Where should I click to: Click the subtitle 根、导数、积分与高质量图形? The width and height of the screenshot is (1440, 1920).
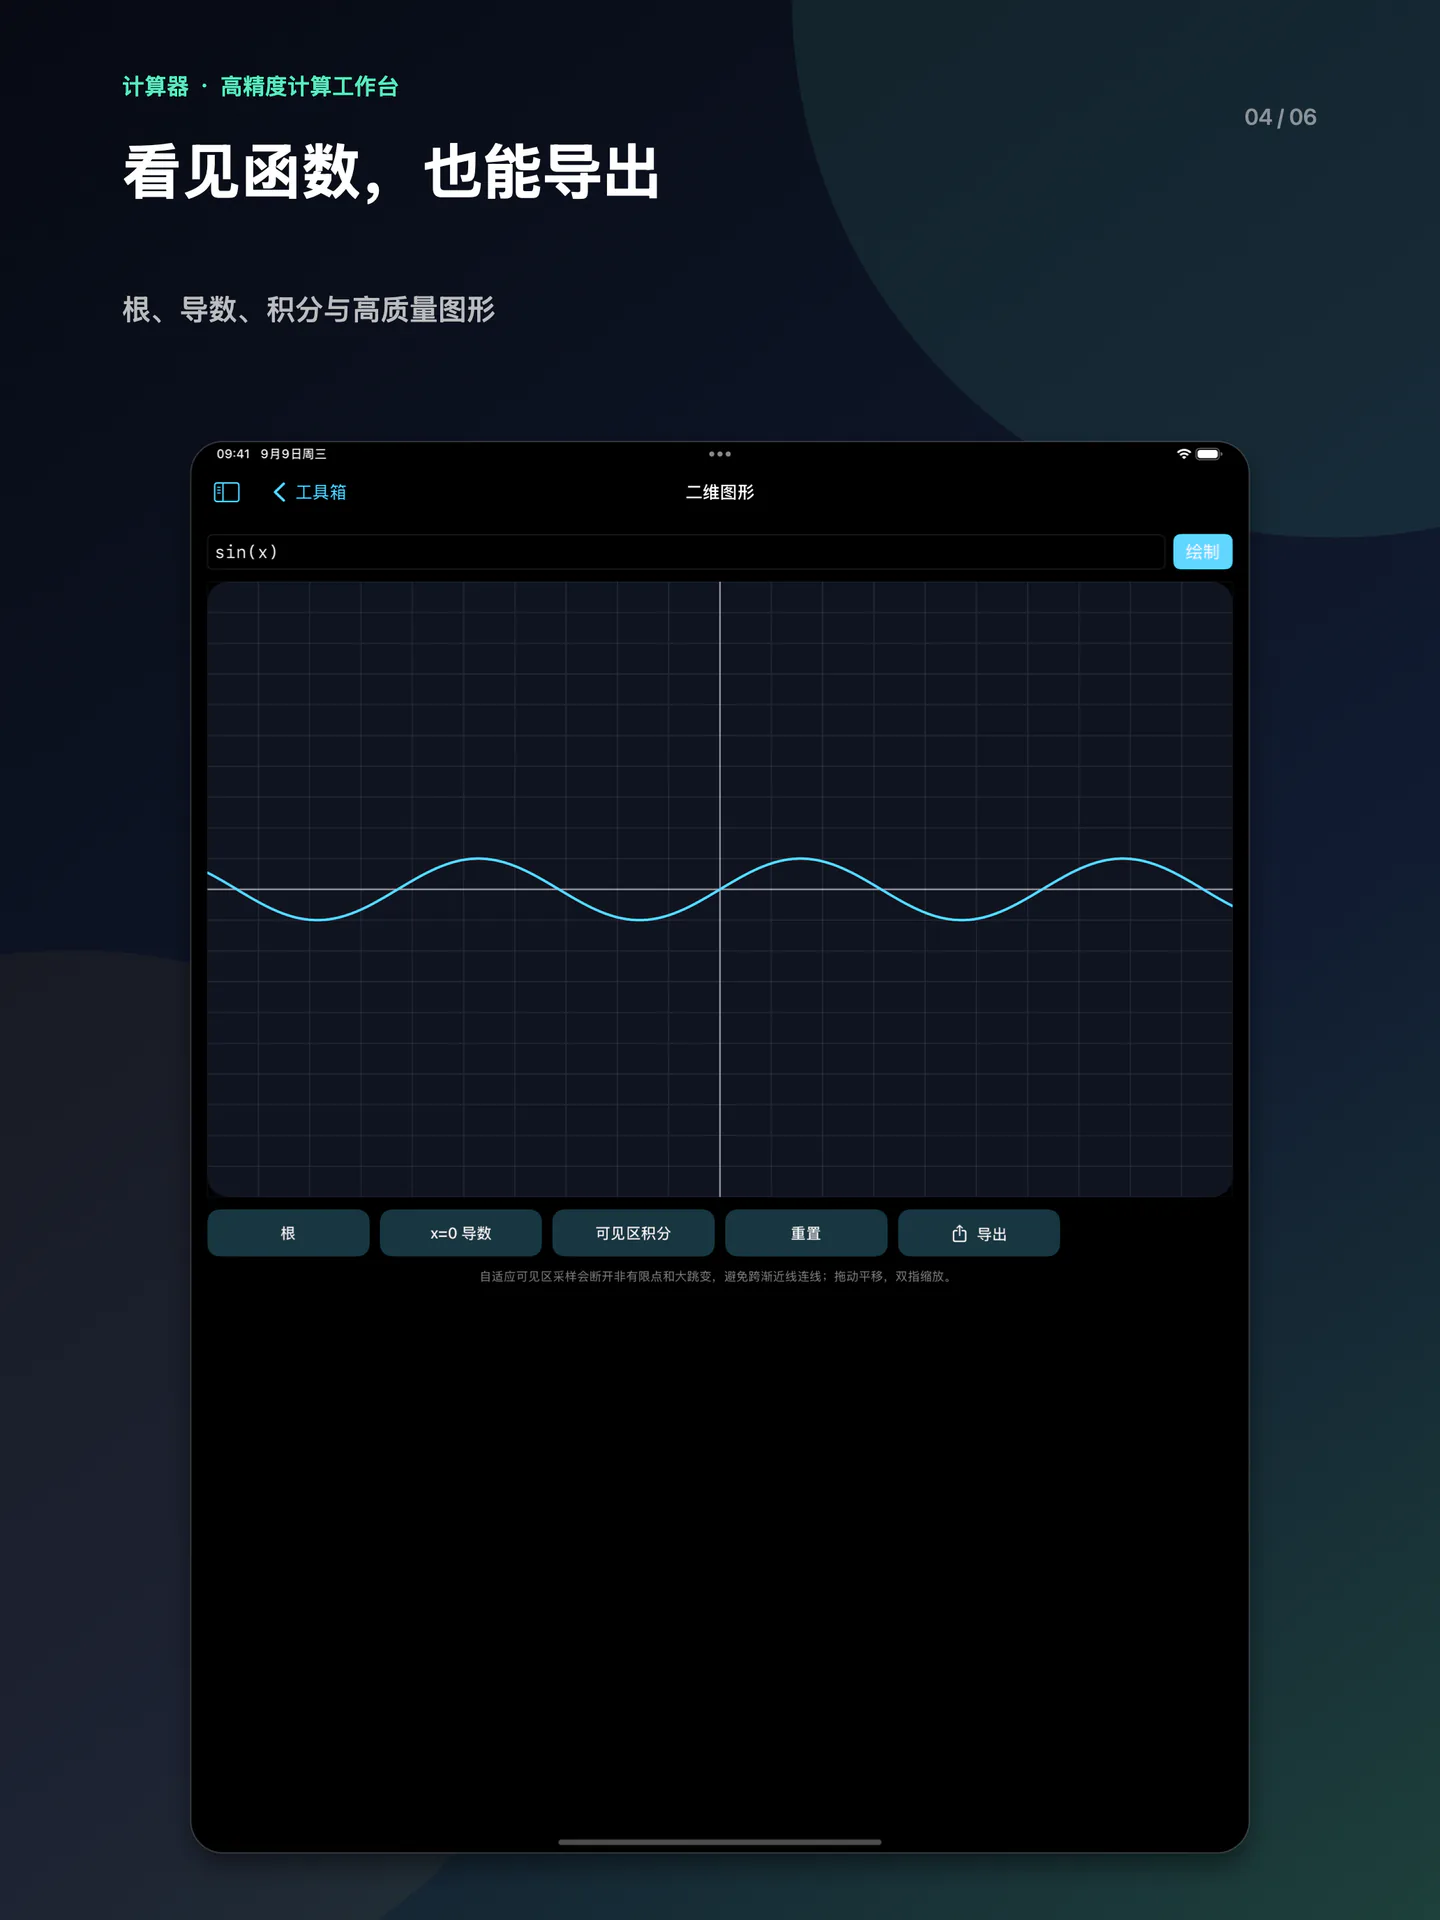(309, 310)
